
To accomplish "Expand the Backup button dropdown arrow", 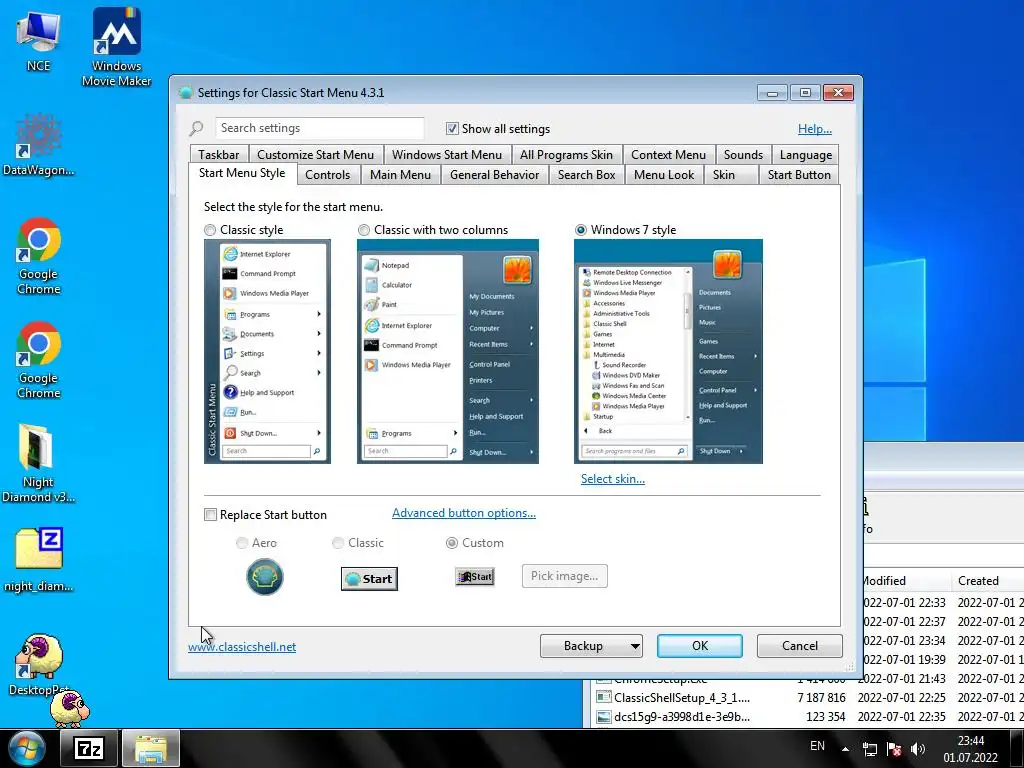I will coord(635,646).
